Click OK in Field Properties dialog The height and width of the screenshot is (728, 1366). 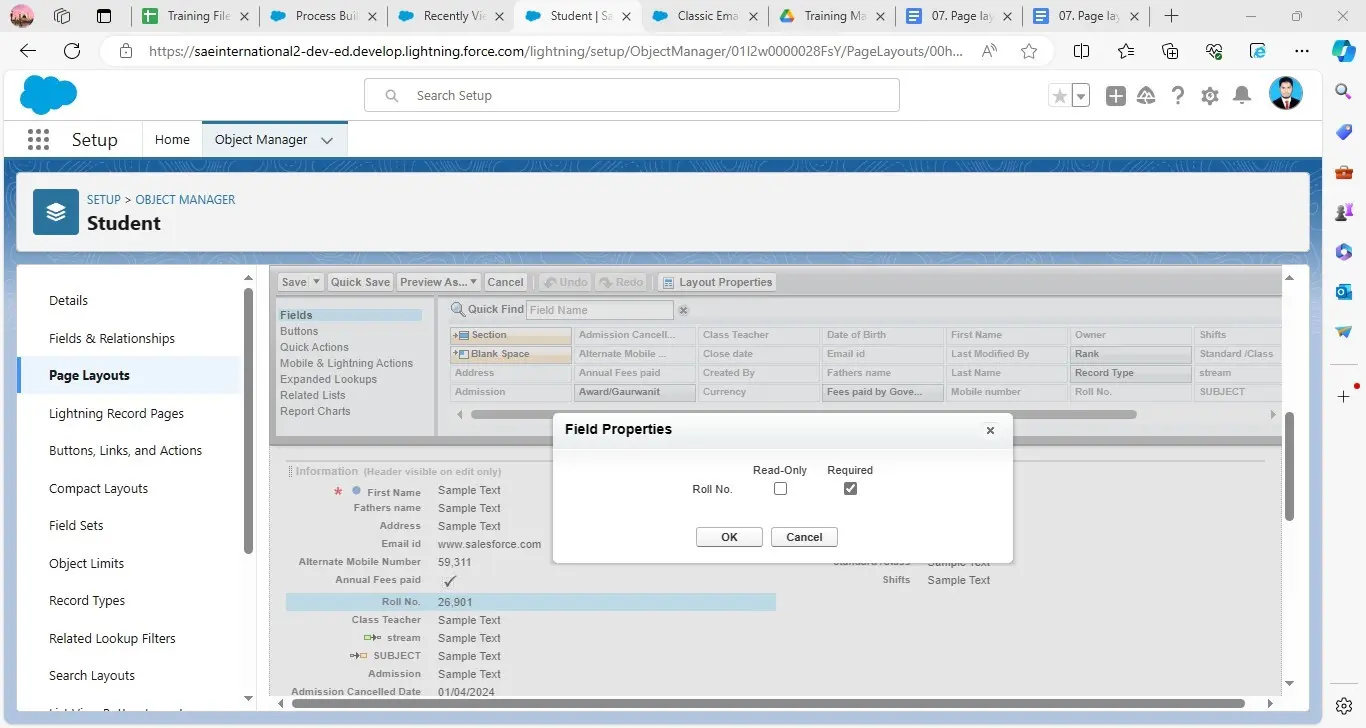(x=729, y=537)
